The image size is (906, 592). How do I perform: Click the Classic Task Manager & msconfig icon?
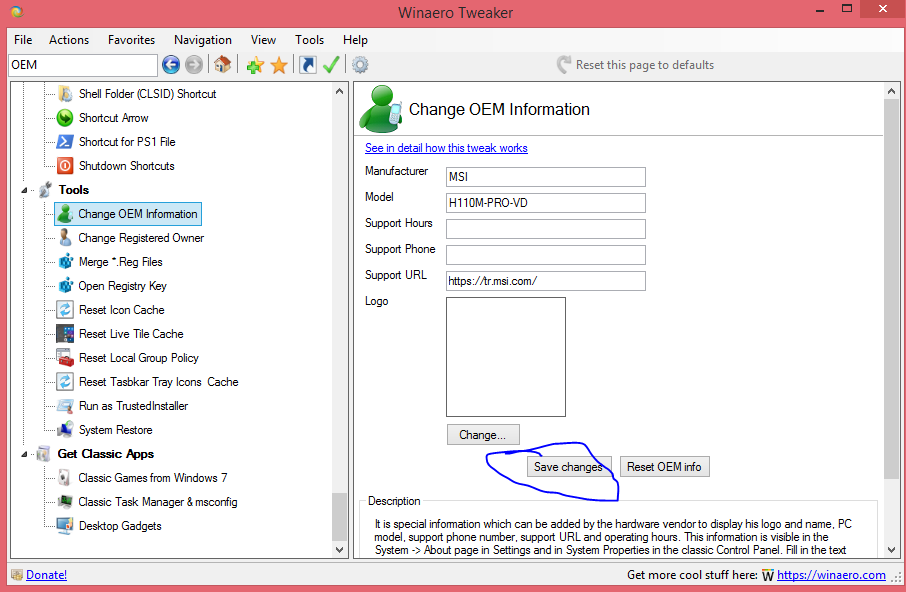65,501
